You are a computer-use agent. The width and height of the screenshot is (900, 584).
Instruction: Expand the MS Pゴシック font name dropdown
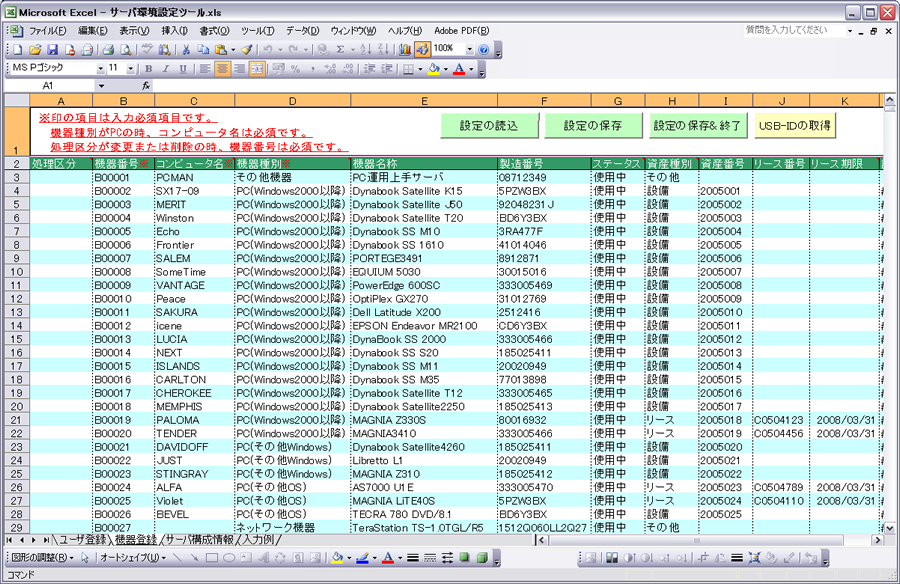click(x=100, y=69)
